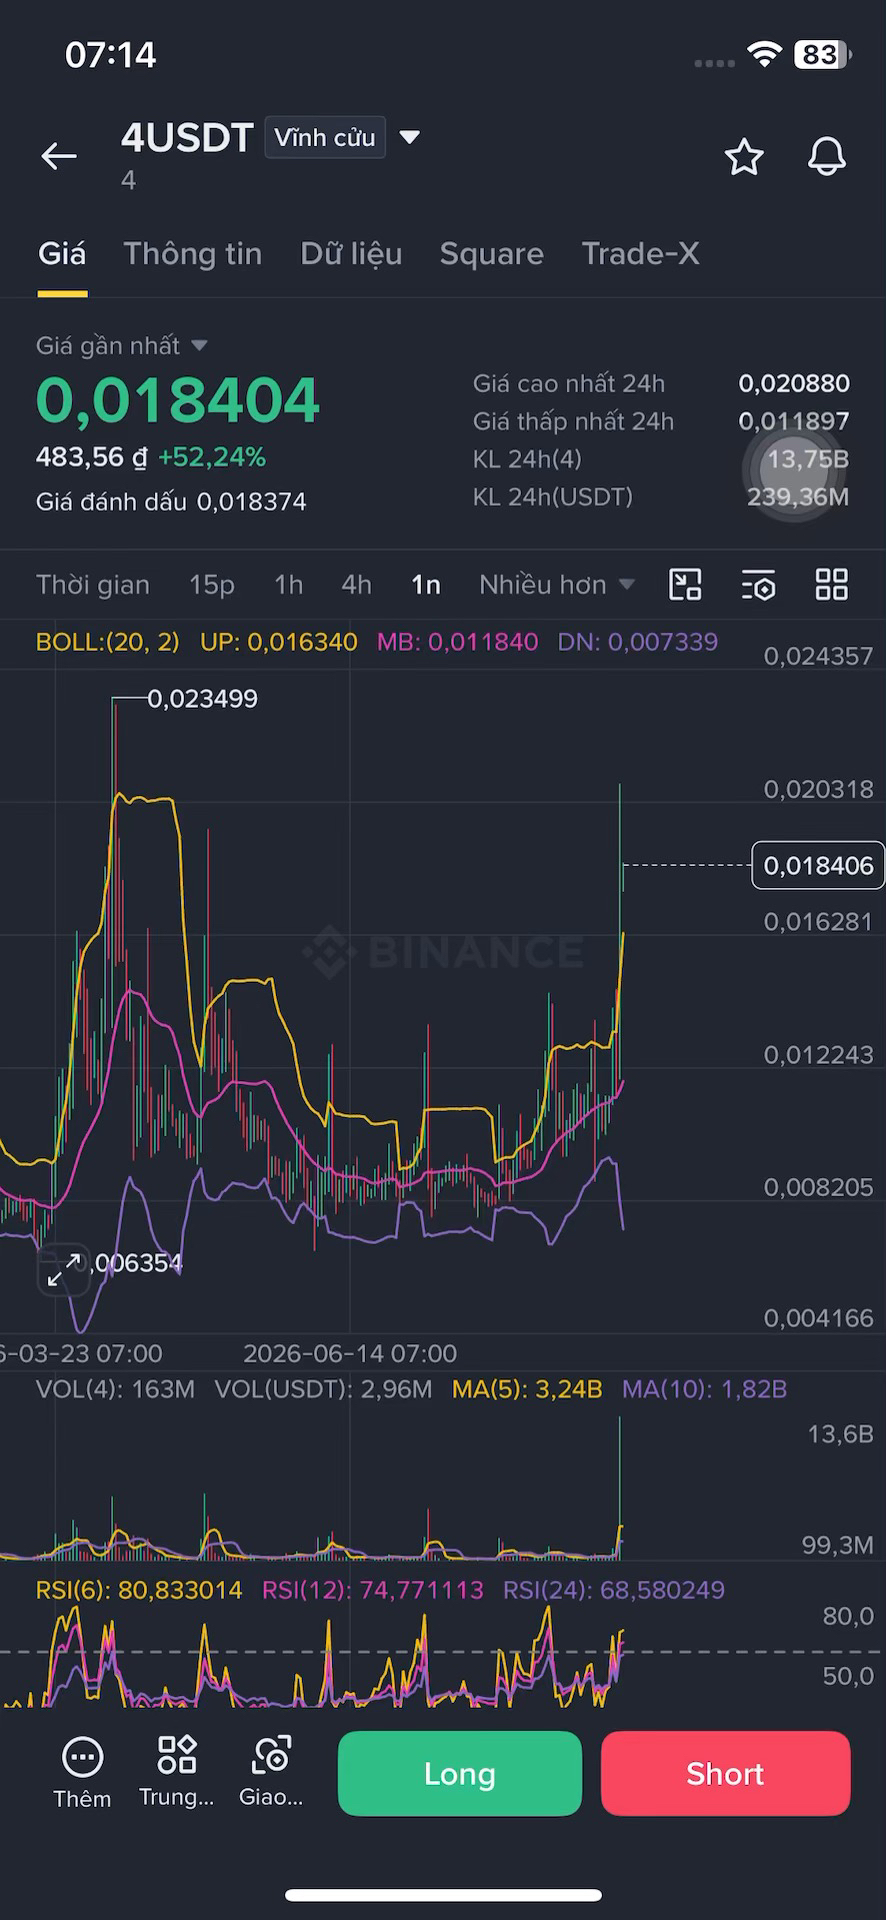The height and width of the screenshot is (1920, 886).
Task: Switch to Square tab
Action: (x=492, y=254)
